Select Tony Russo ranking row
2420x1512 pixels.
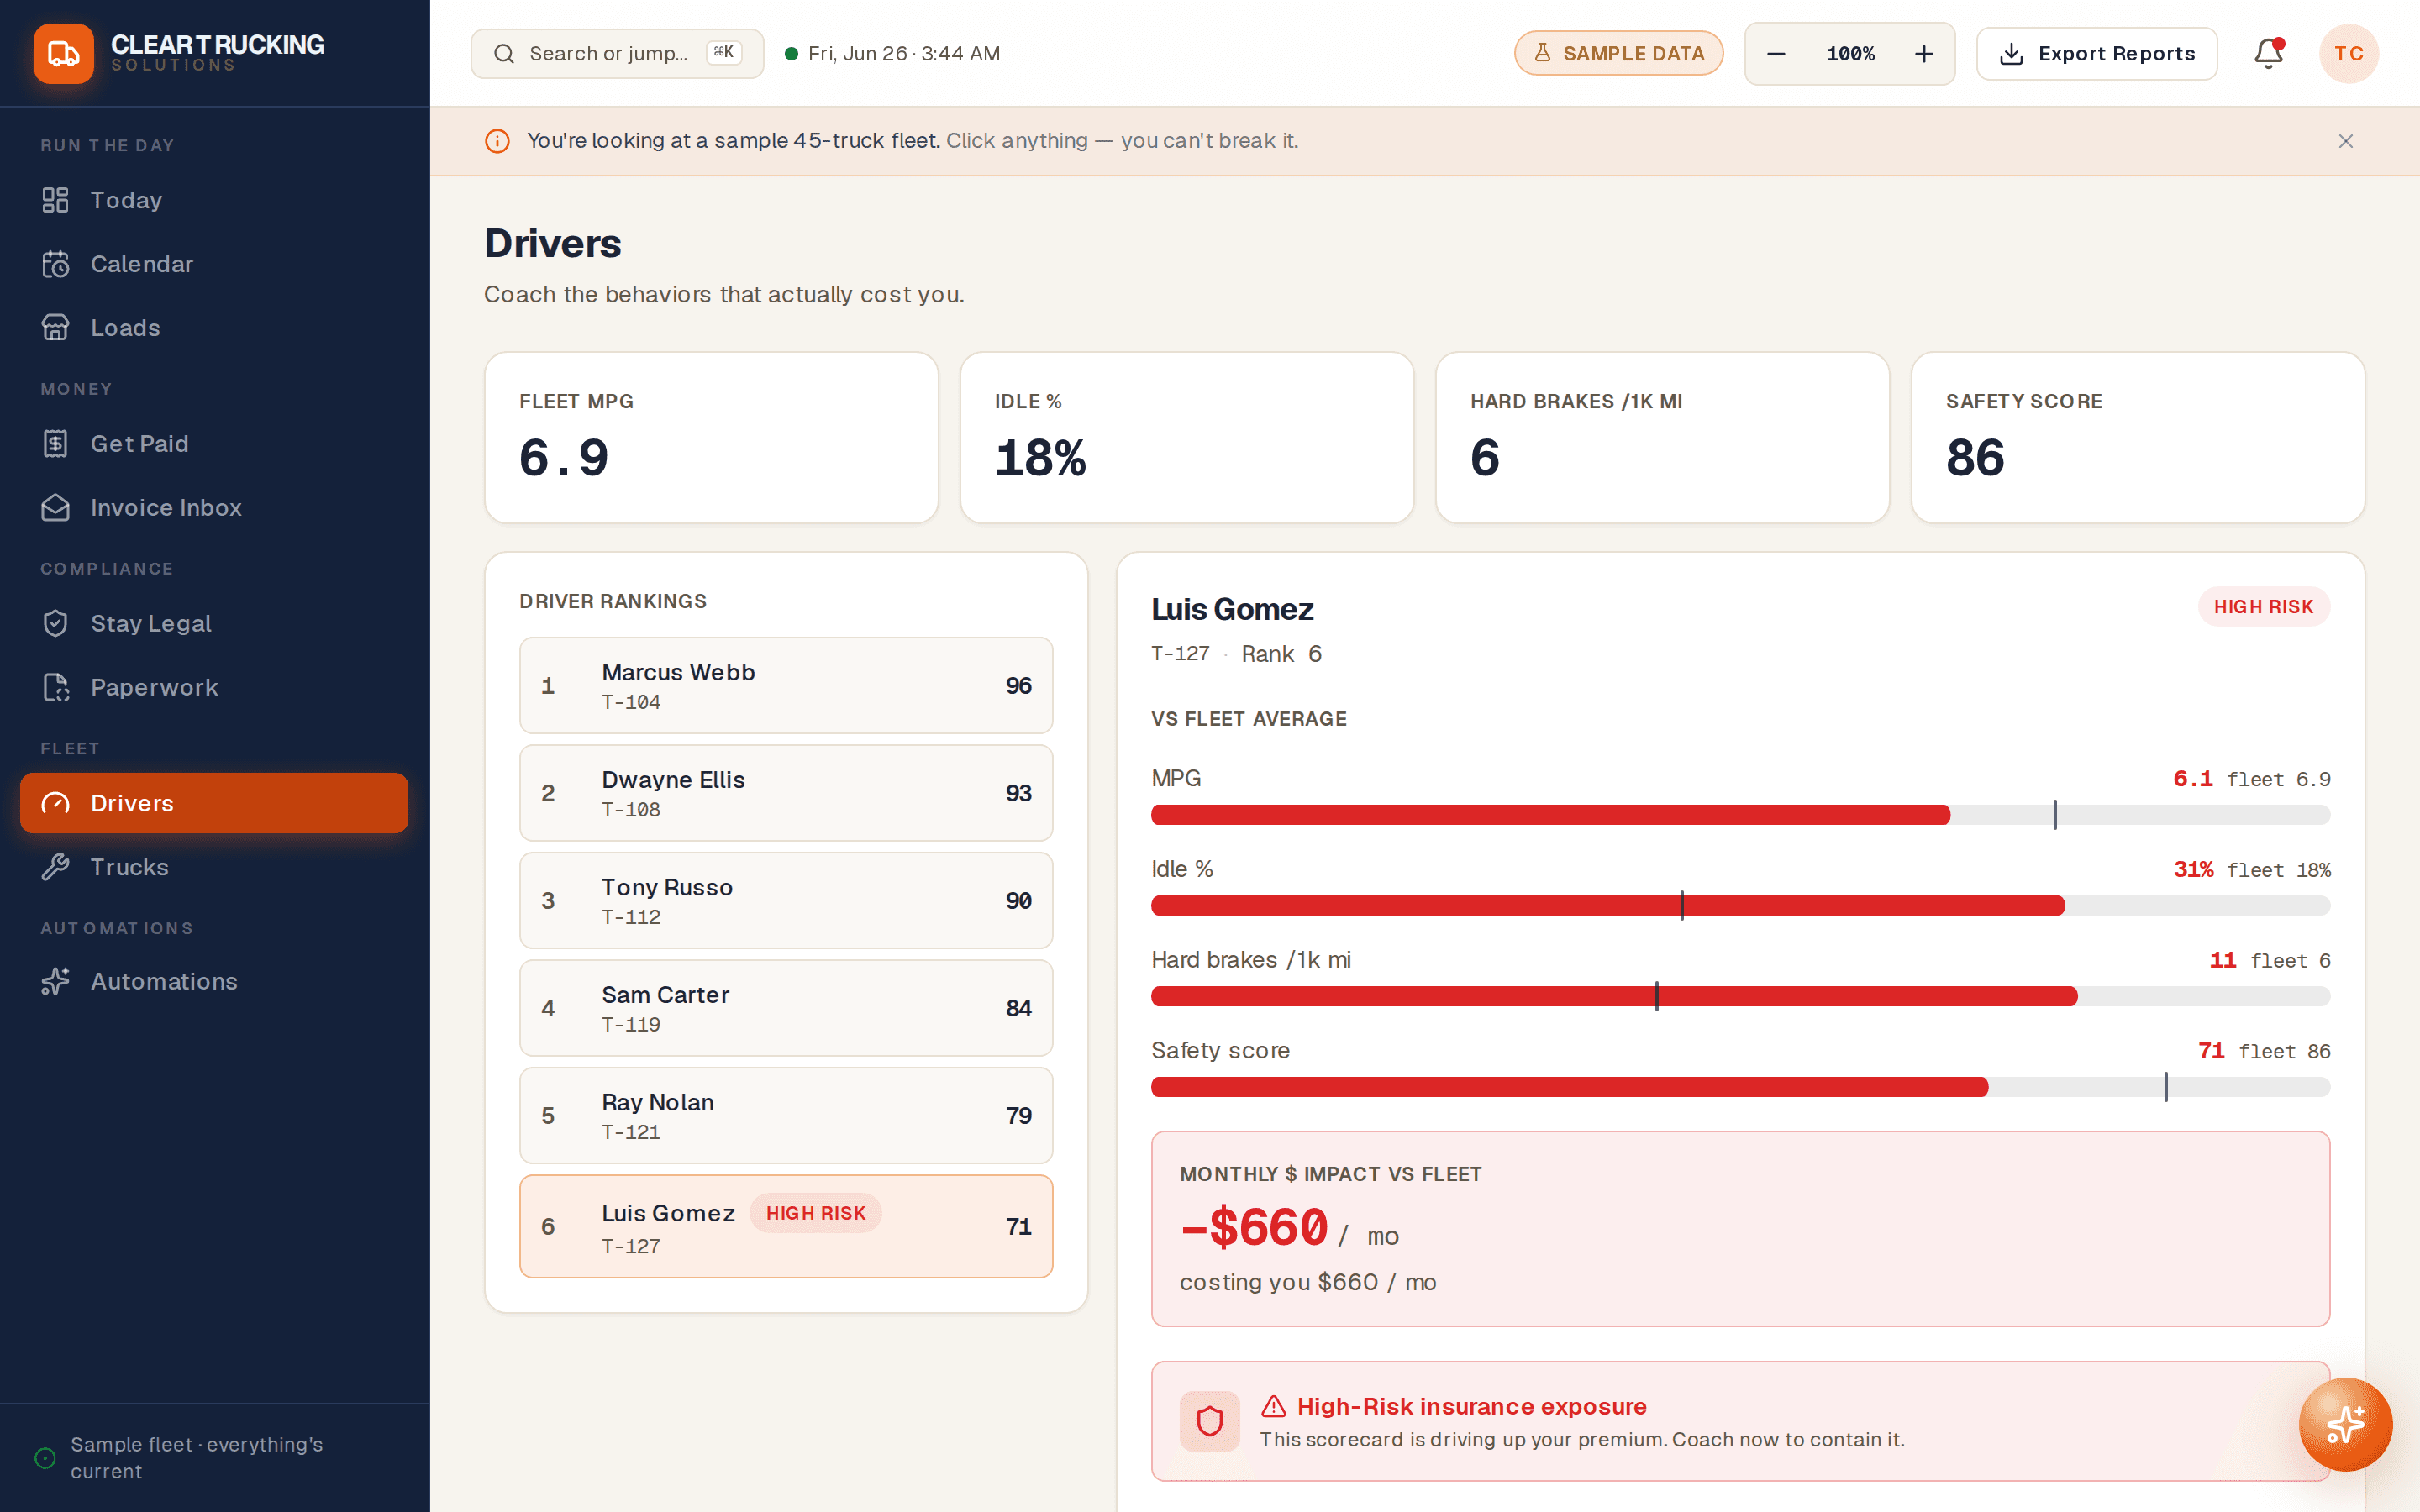[786, 900]
